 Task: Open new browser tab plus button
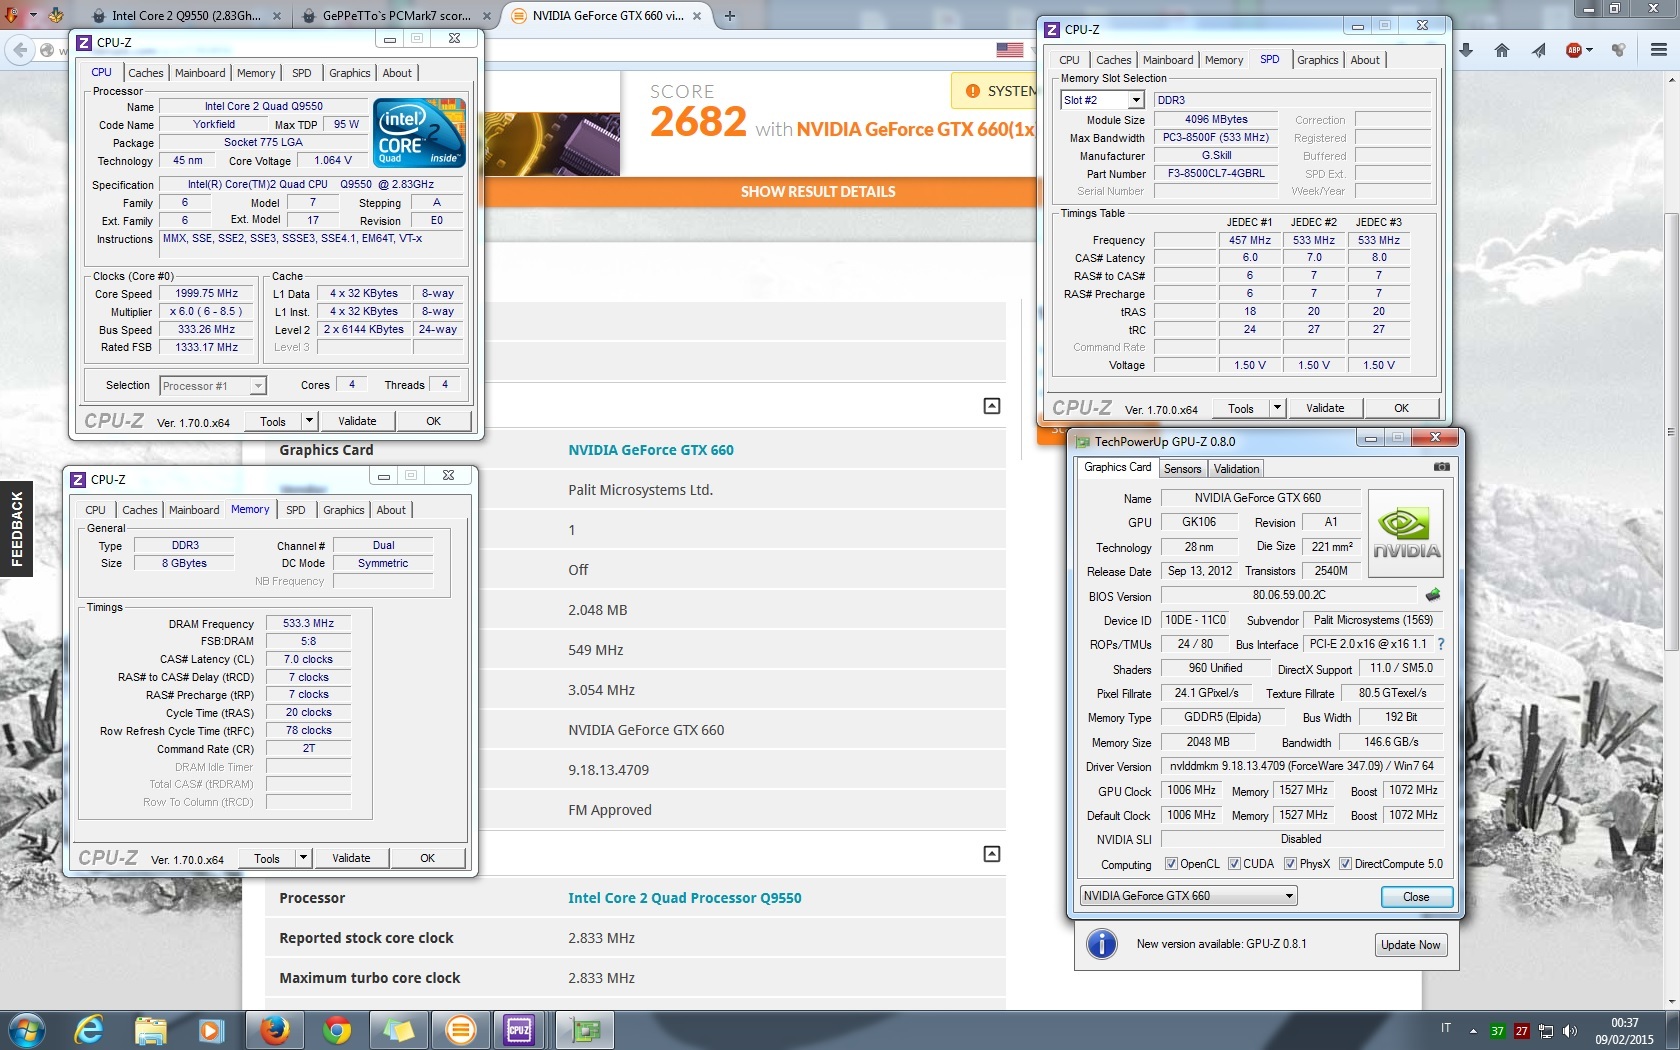pyautogui.click(x=730, y=15)
